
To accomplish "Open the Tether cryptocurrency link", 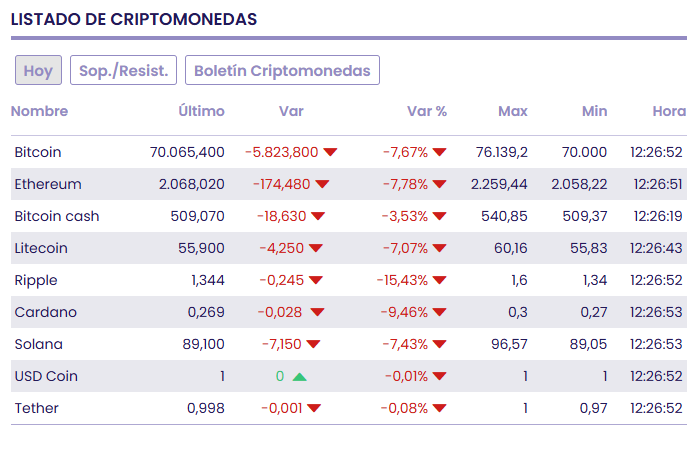I will 37,409.
